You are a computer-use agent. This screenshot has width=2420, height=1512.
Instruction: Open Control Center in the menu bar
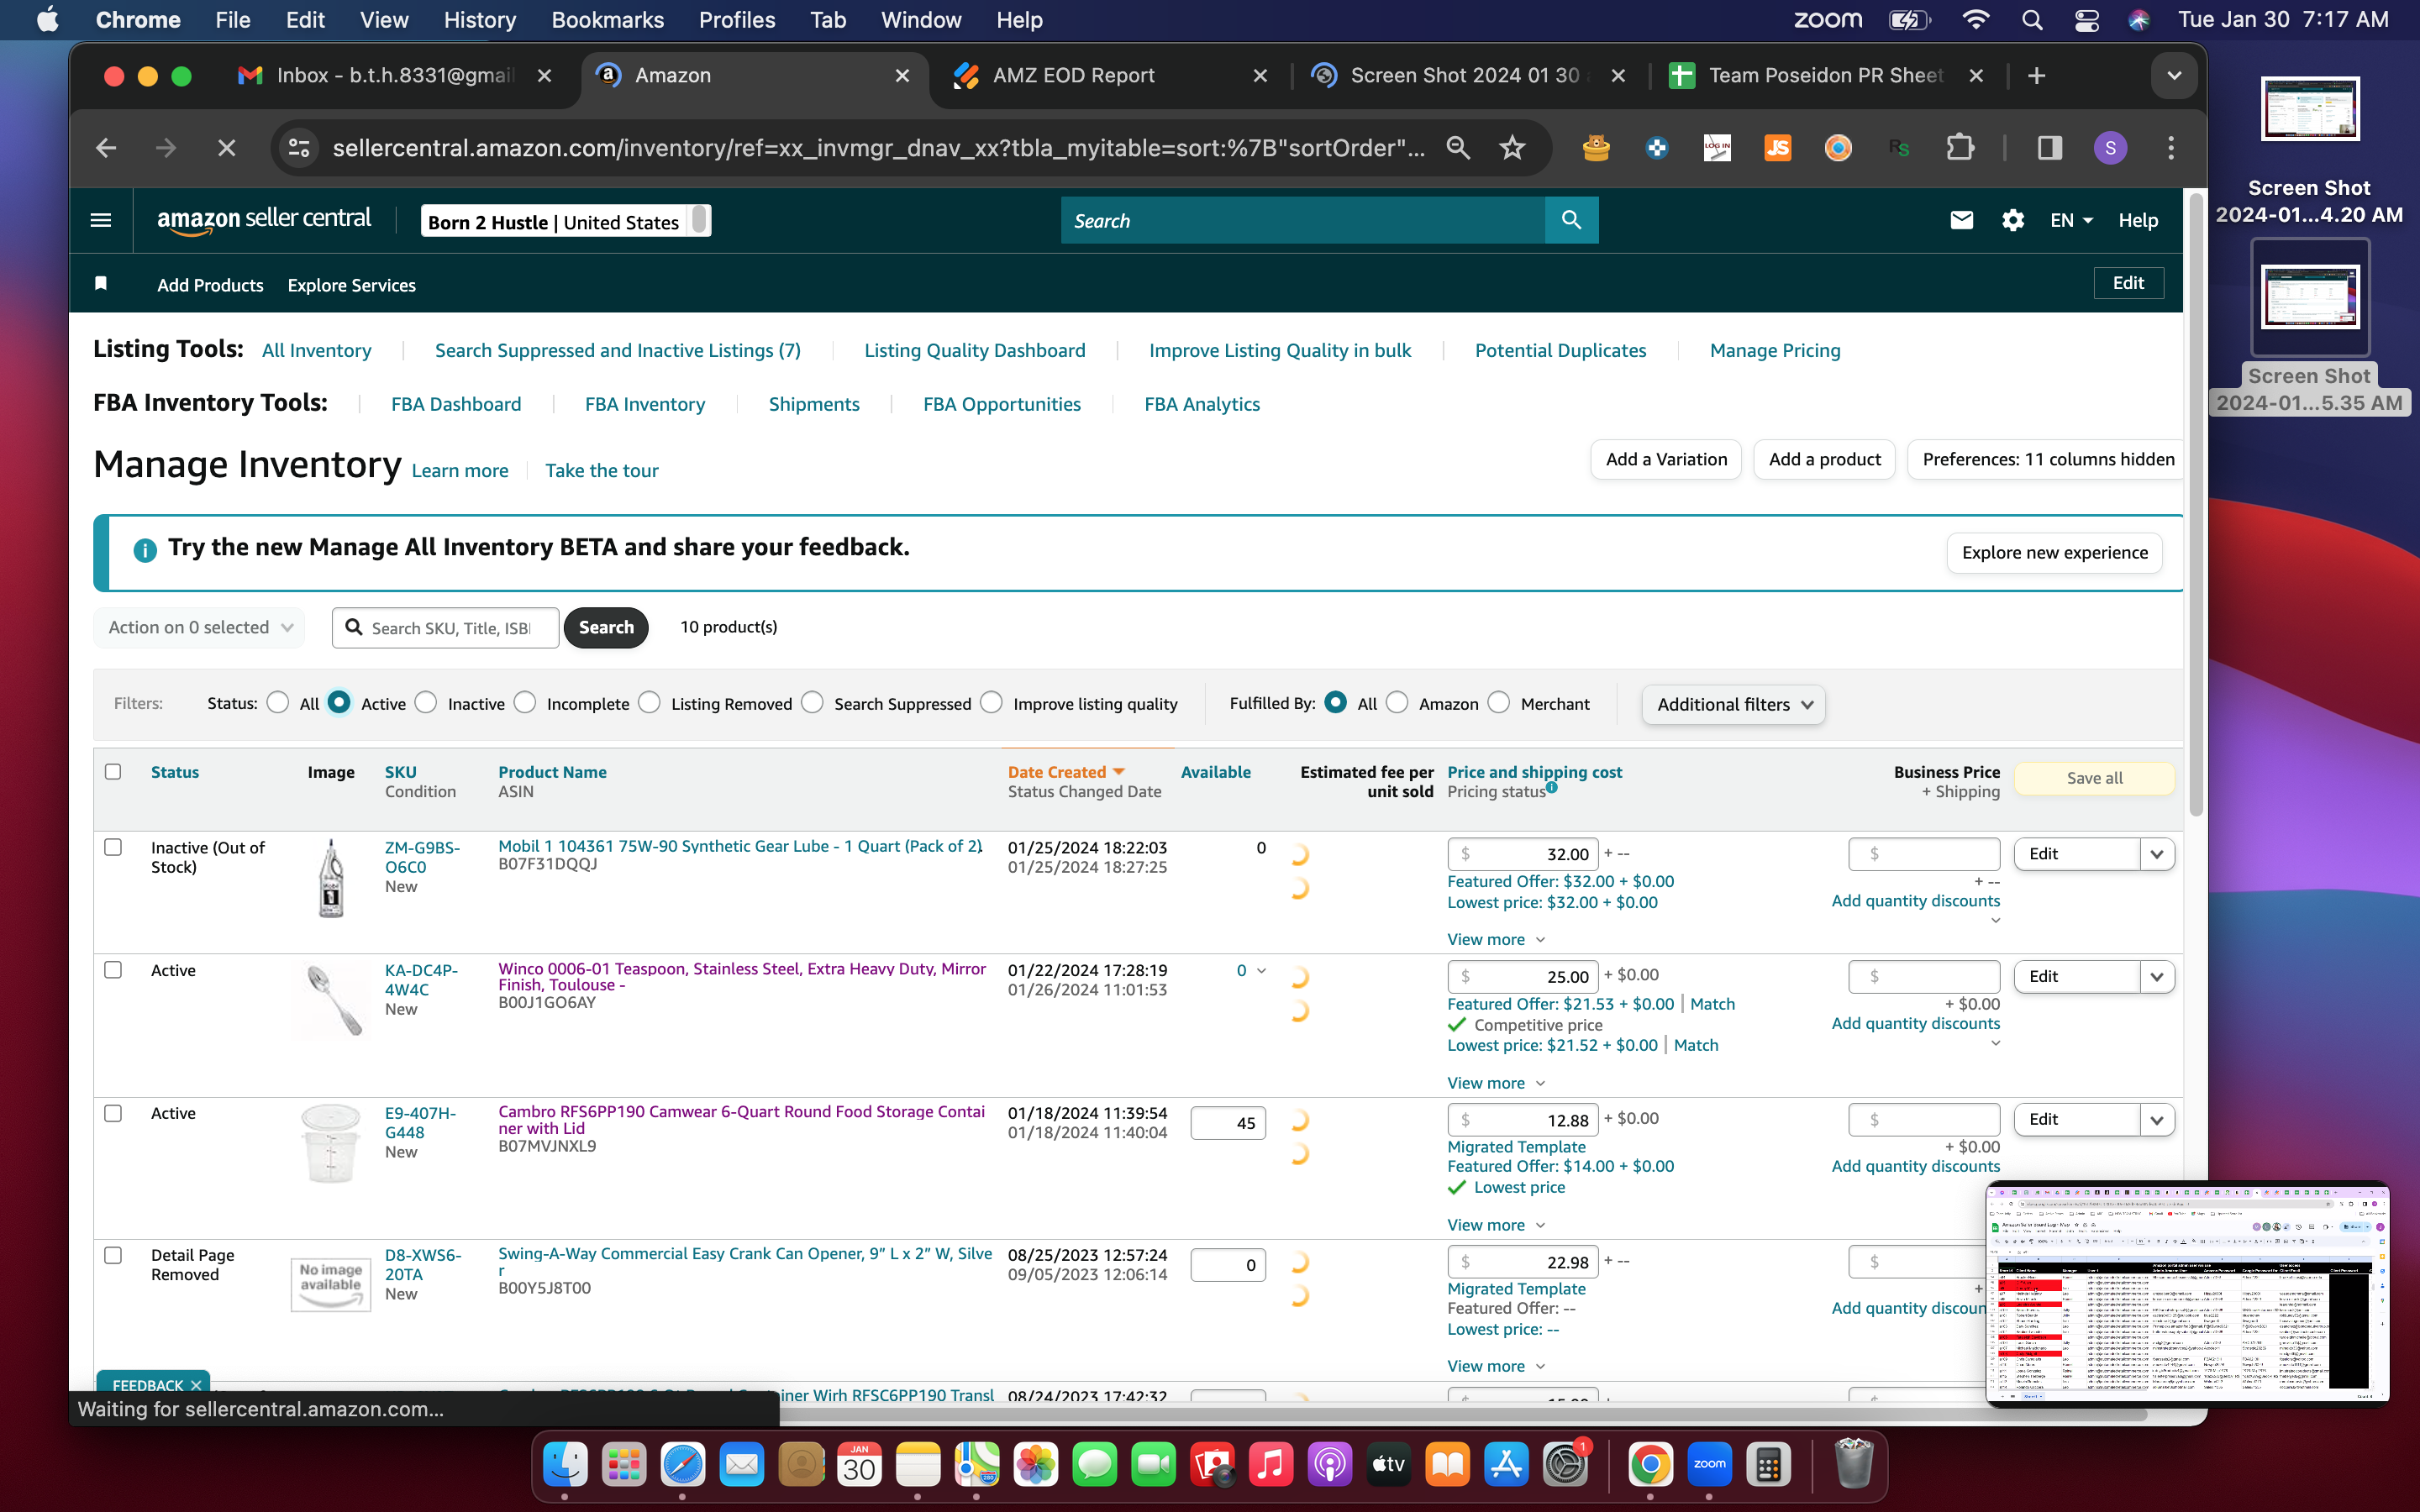click(x=2086, y=20)
